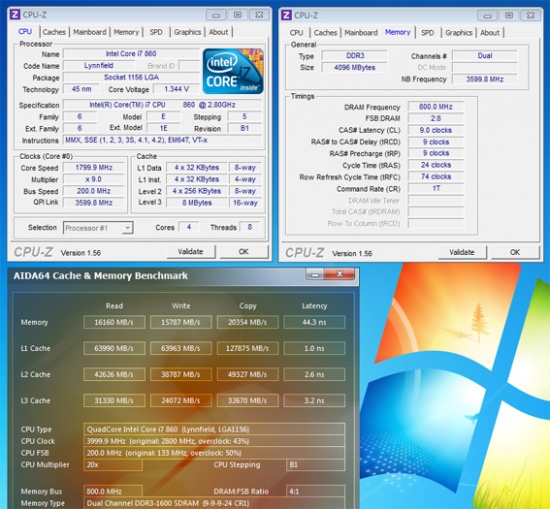The width and height of the screenshot is (550, 509).
Task: Click Memory Type field showing DDR3-1600 SDRAM
Action: point(214,503)
